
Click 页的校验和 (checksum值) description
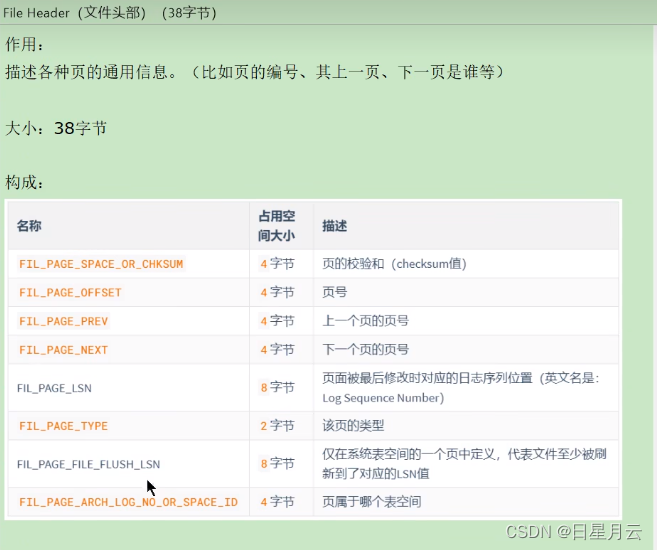coord(394,264)
